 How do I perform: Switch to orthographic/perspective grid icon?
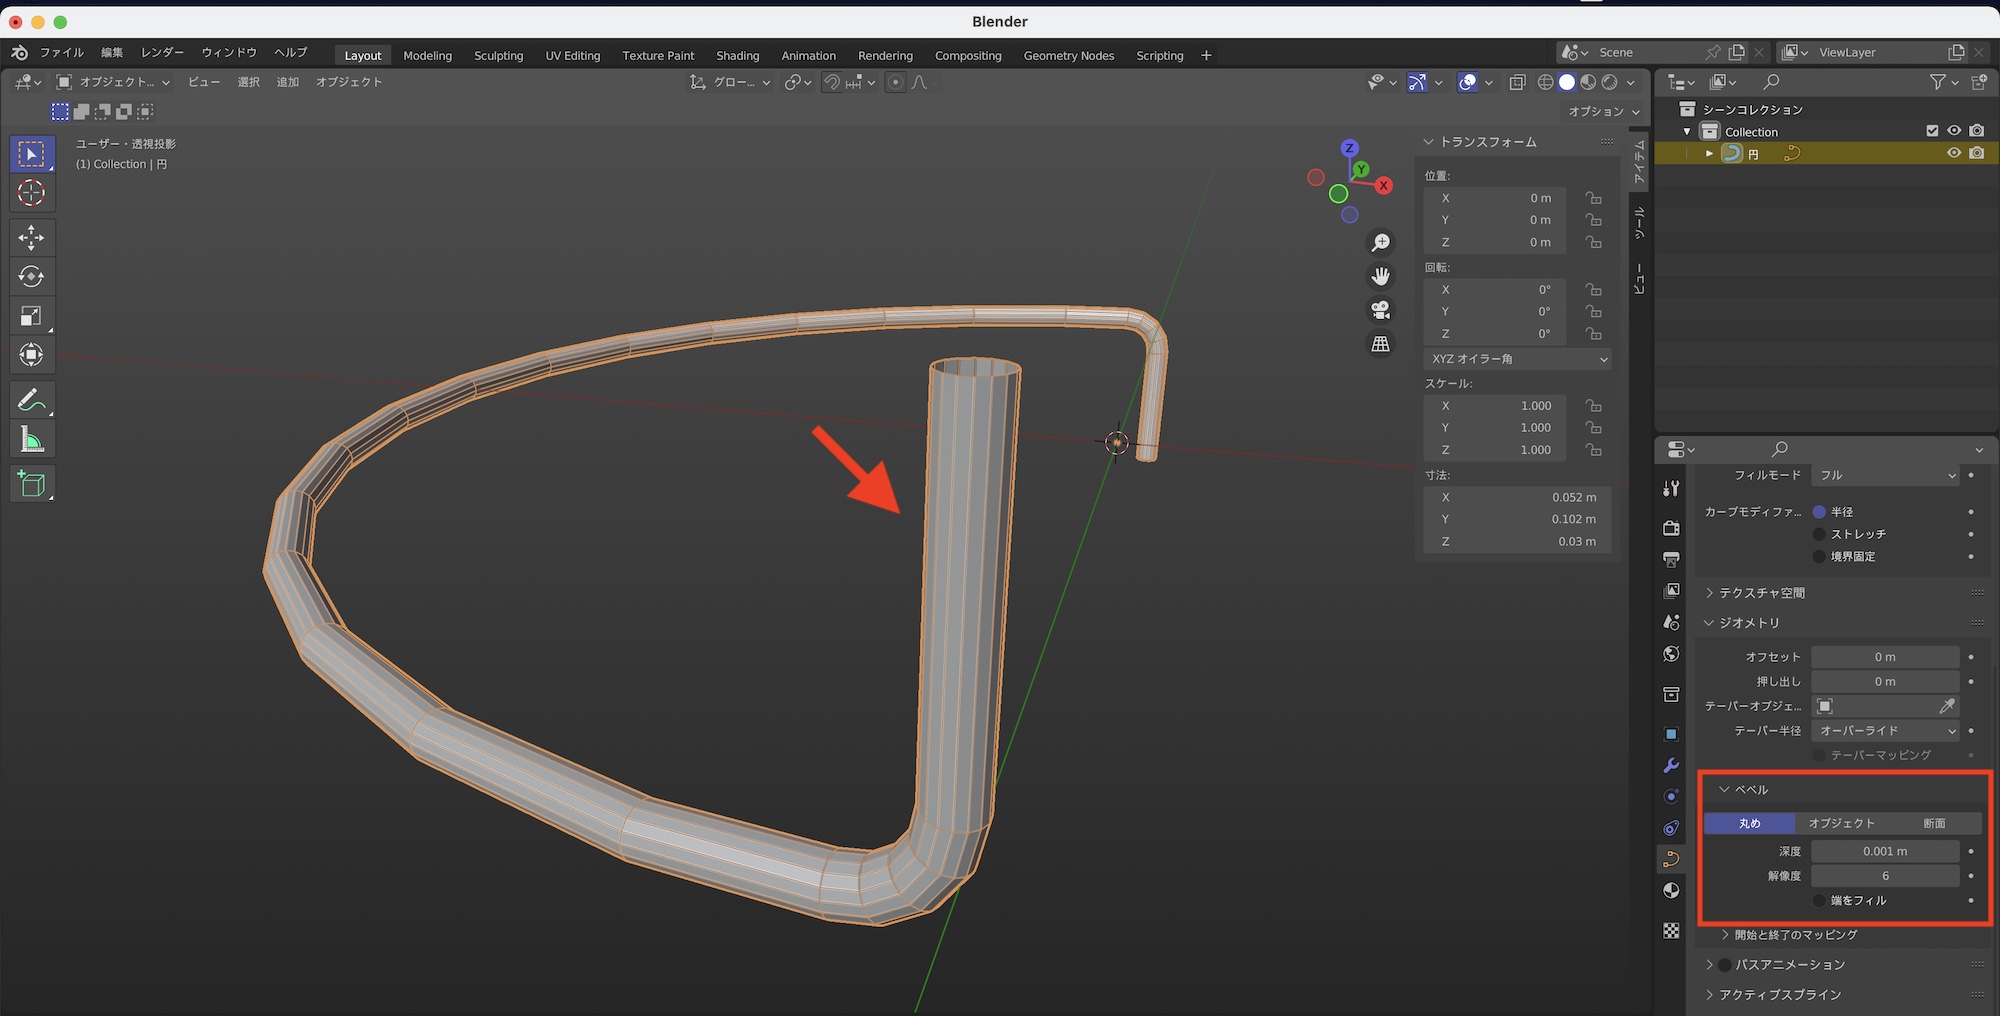point(1380,344)
